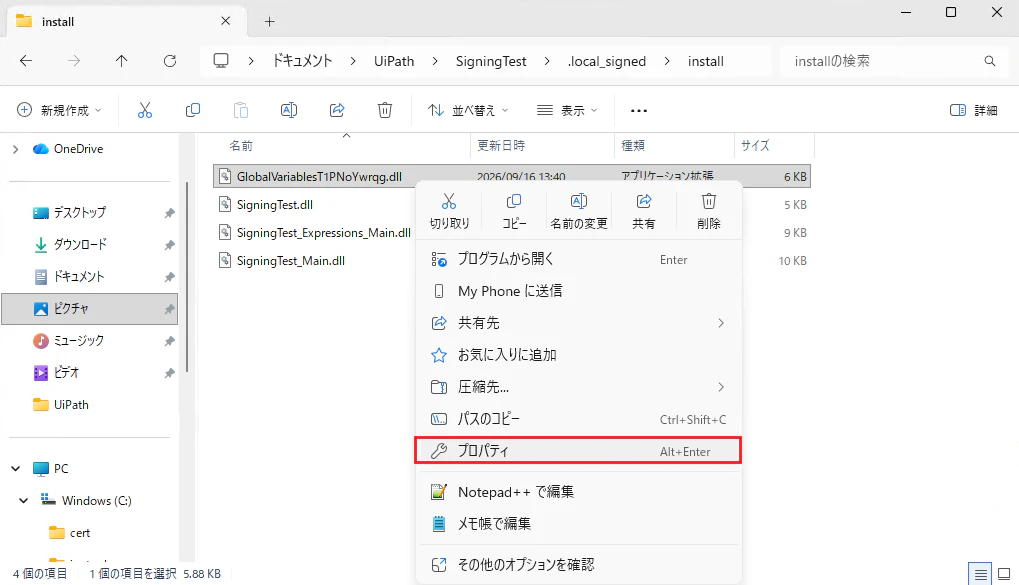This screenshot has width=1019, height=585.
Task: Click the Cut (切り取り) icon in context menu
Action: coord(449,202)
